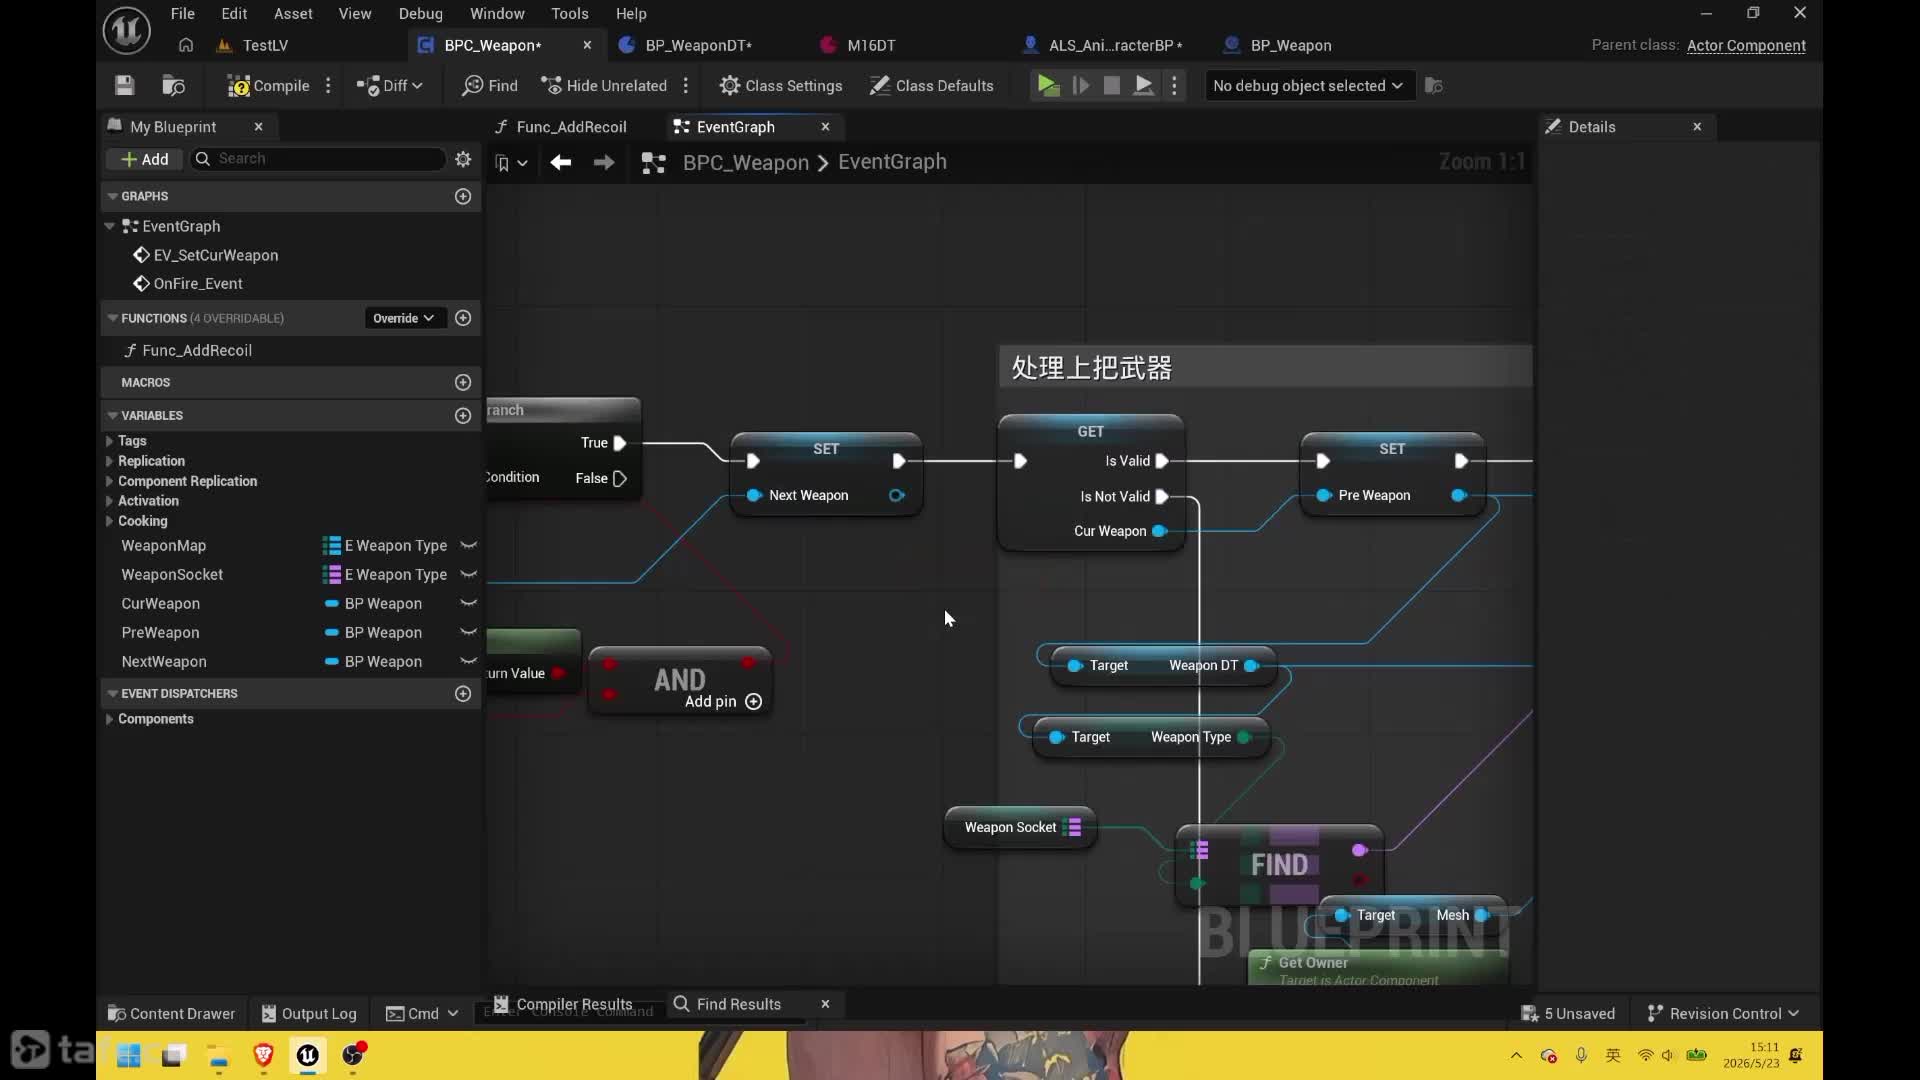Screen dimensions: 1920x1080
Task: Open the Tools menu
Action: (570, 14)
